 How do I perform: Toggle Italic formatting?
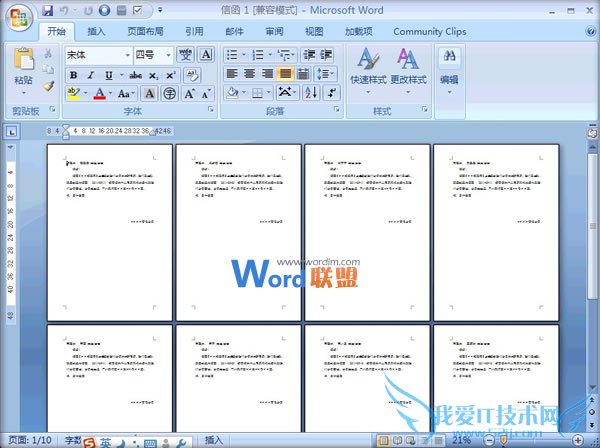pos(91,75)
